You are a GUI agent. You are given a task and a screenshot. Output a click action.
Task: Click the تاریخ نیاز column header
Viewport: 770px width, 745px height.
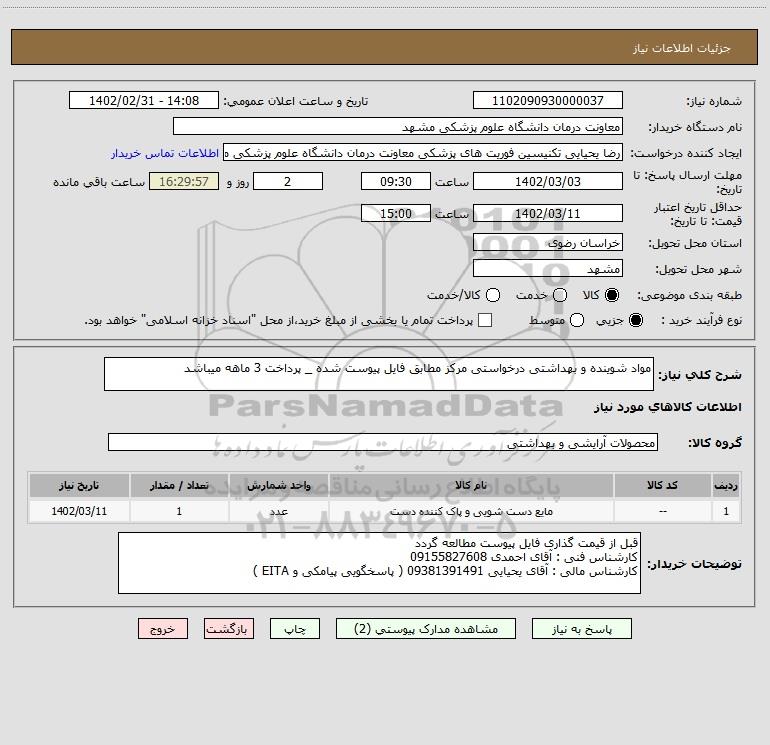point(79,486)
